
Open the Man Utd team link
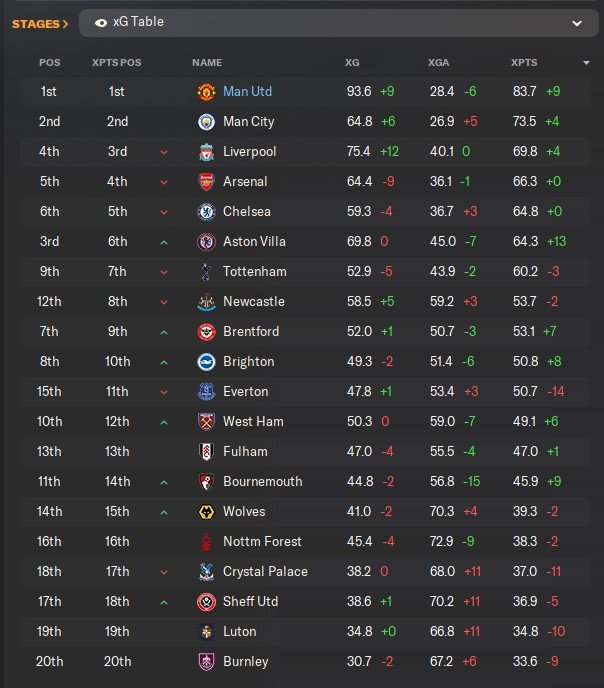[x=247, y=92]
